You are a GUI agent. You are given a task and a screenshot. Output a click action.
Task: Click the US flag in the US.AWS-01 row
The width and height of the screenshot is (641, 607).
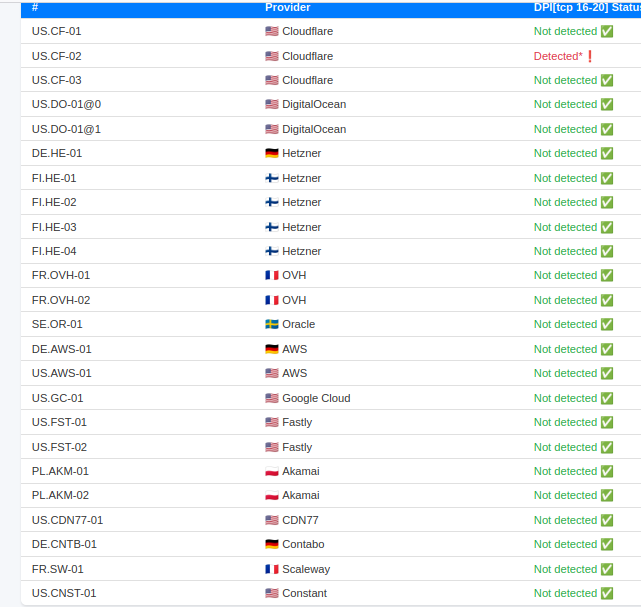coord(272,374)
